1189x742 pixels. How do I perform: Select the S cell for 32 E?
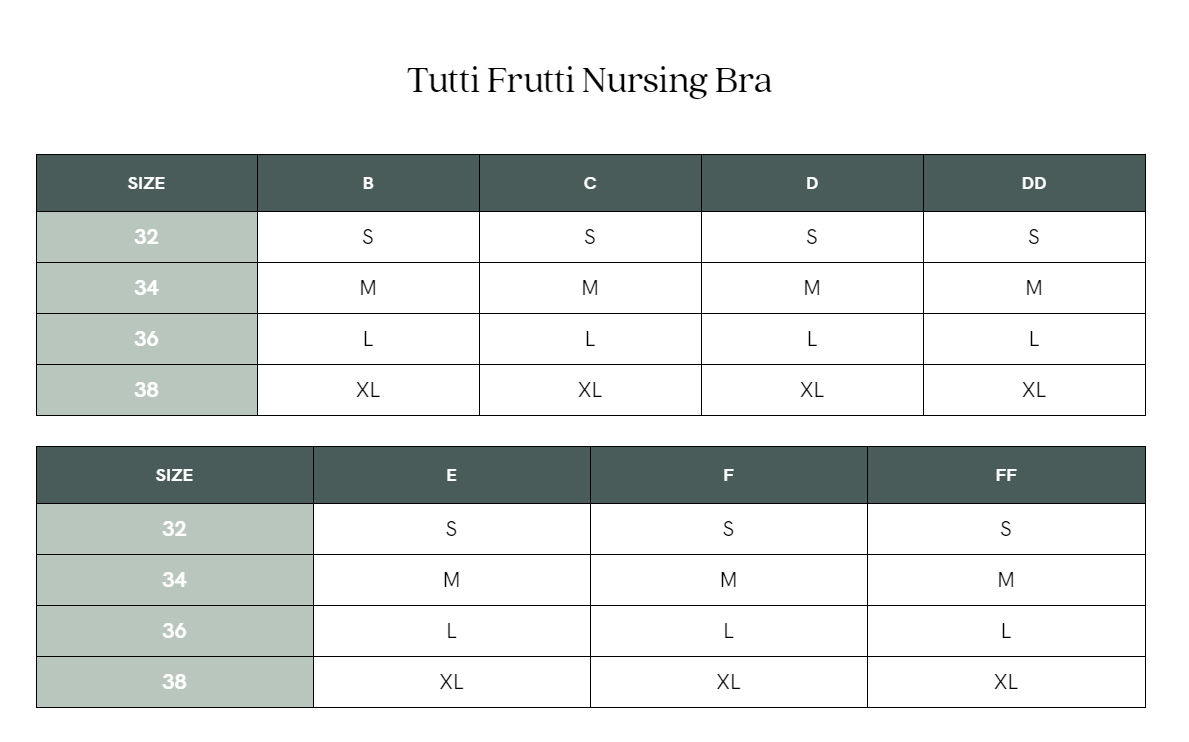pos(452,529)
